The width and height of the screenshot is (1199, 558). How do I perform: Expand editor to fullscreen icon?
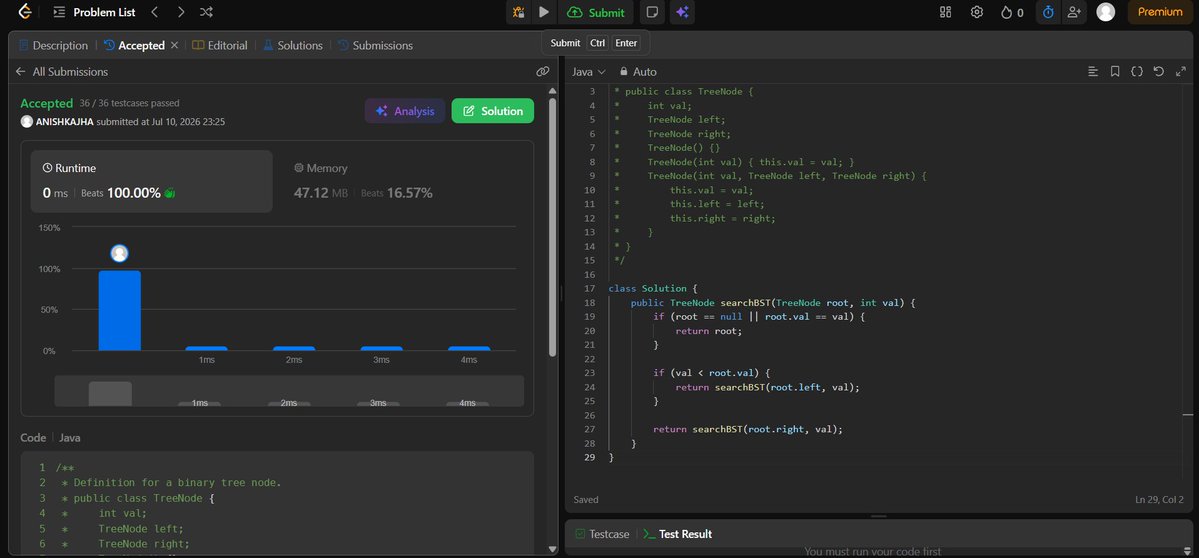1181,72
